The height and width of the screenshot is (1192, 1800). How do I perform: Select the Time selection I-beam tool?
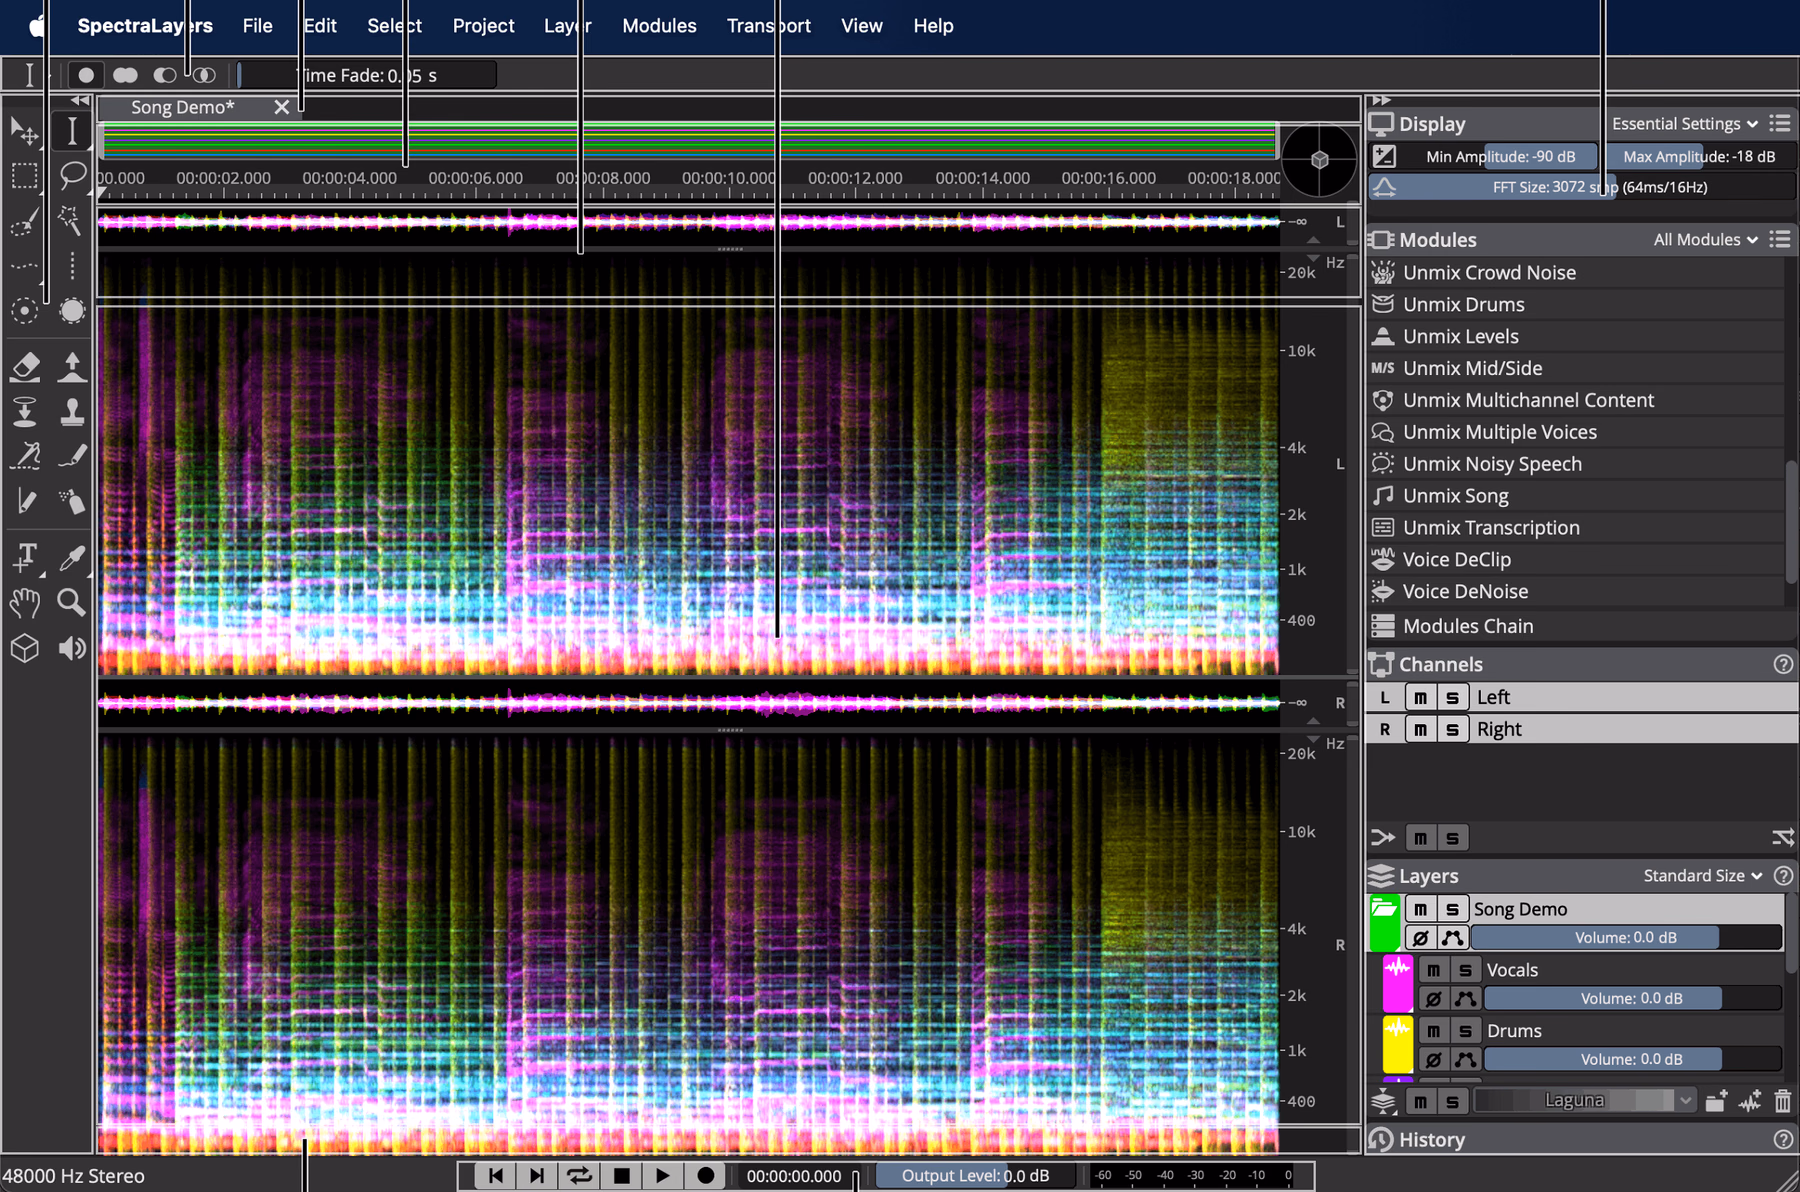click(x=72, y=130)
